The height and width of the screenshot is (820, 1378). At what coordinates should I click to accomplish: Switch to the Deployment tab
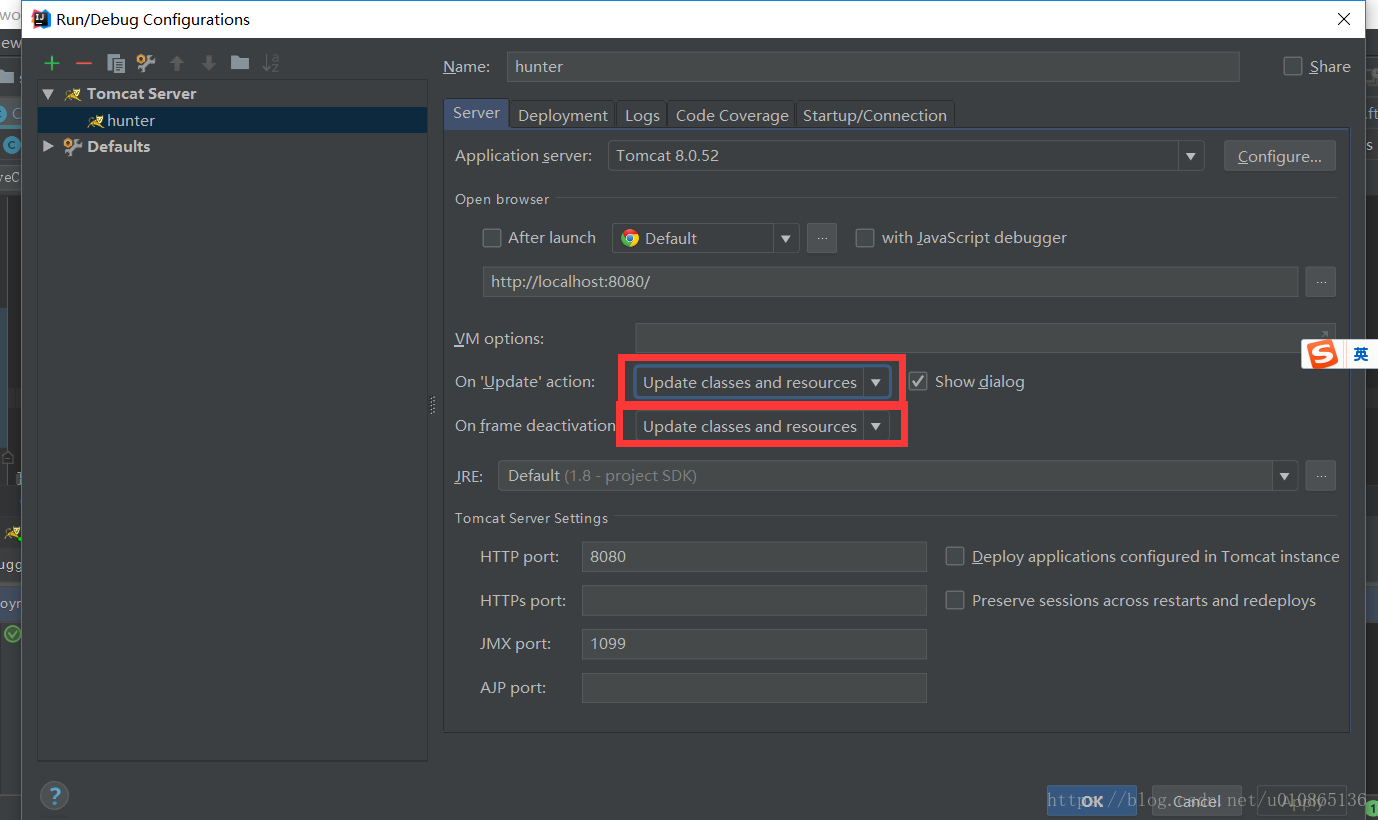(563, 115)
